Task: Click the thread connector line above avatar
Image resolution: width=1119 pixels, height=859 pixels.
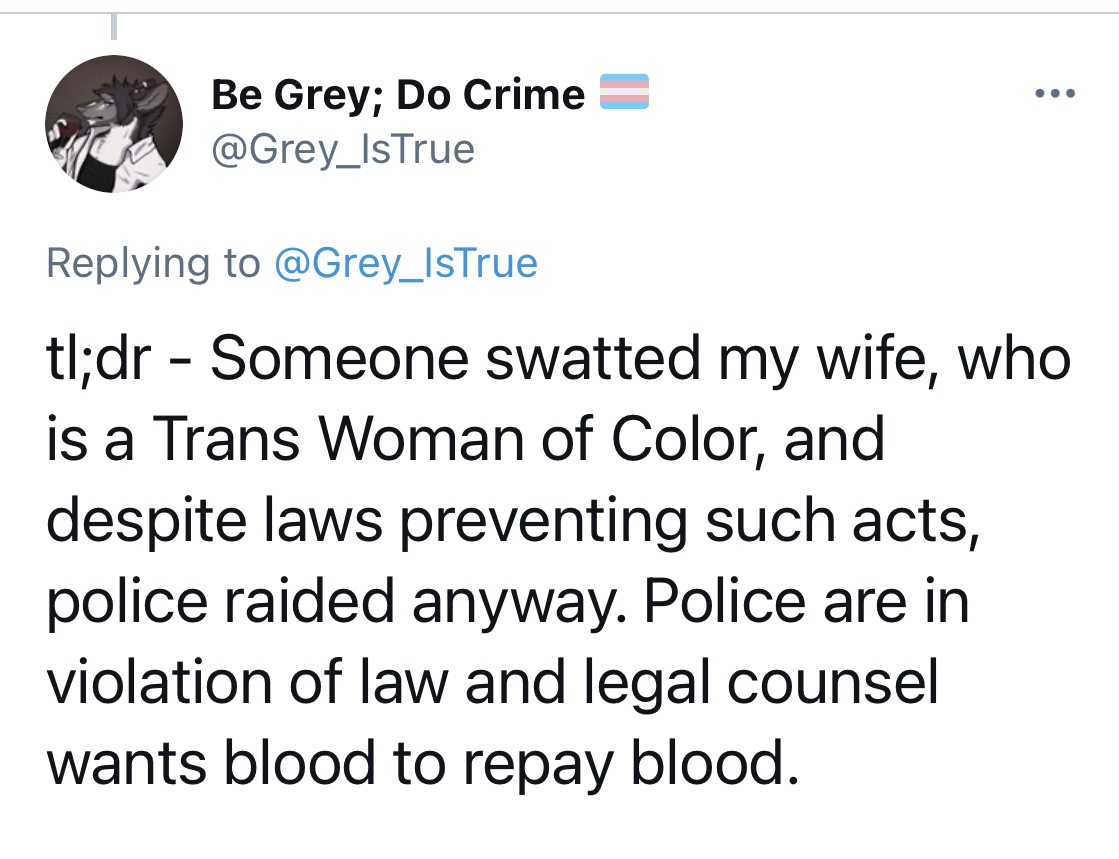Action: point(113,26)
